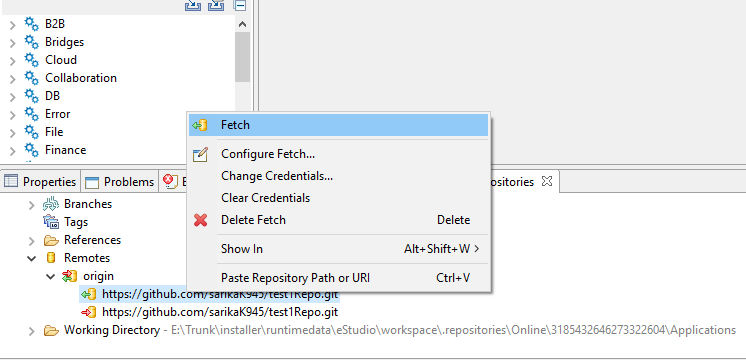Click the B2B category gear icon
Image resolution: width=746 pixels, height=360 pixels.
[x=31, y=24]
